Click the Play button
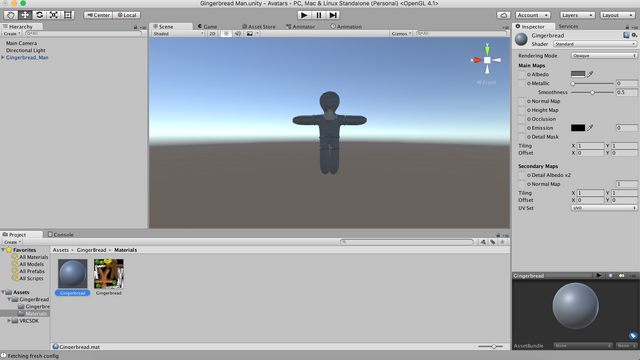 304,15
